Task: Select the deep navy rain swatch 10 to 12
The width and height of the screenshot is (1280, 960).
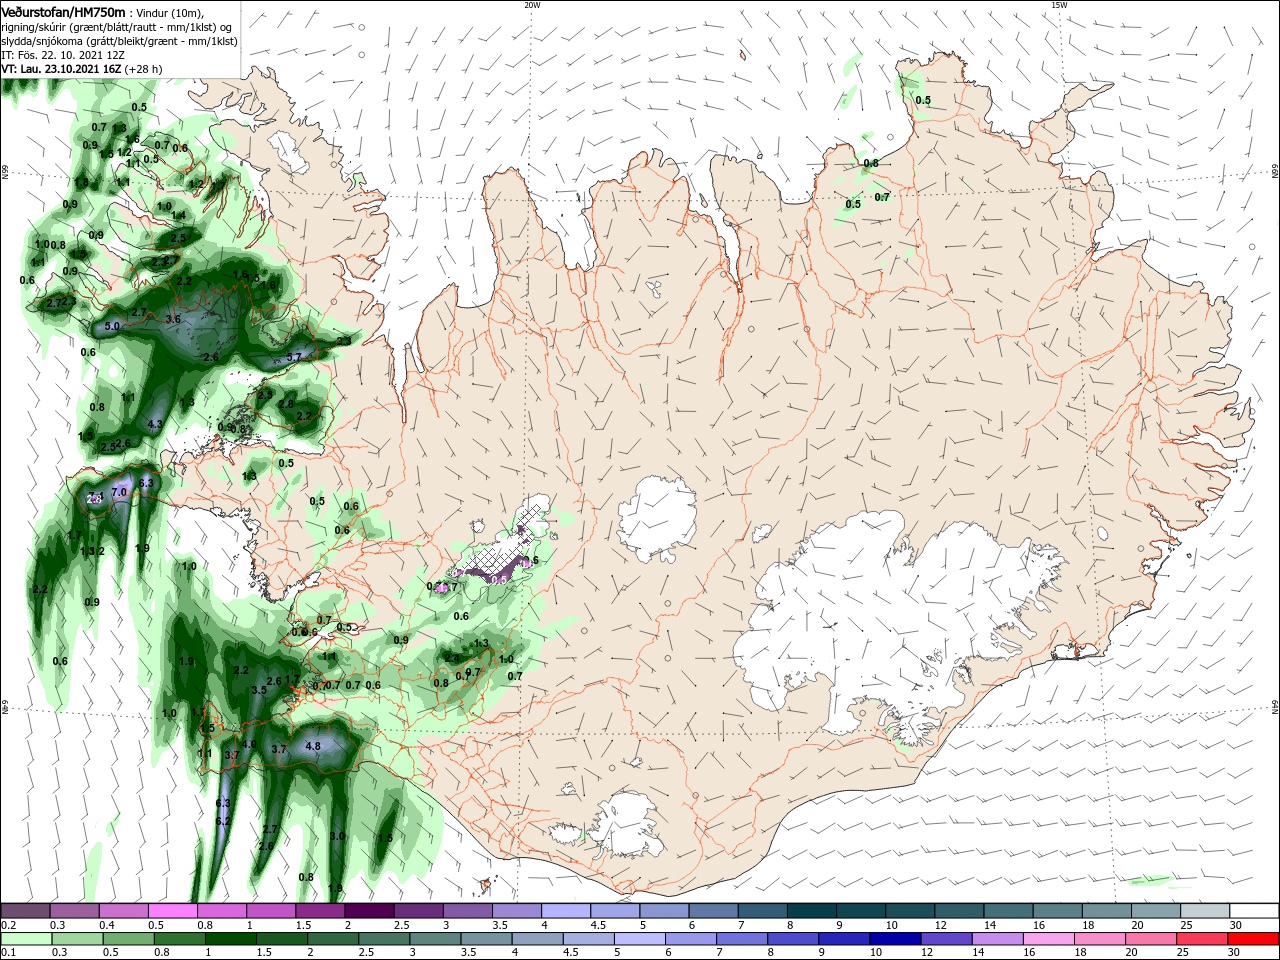Action: (894, 939)
